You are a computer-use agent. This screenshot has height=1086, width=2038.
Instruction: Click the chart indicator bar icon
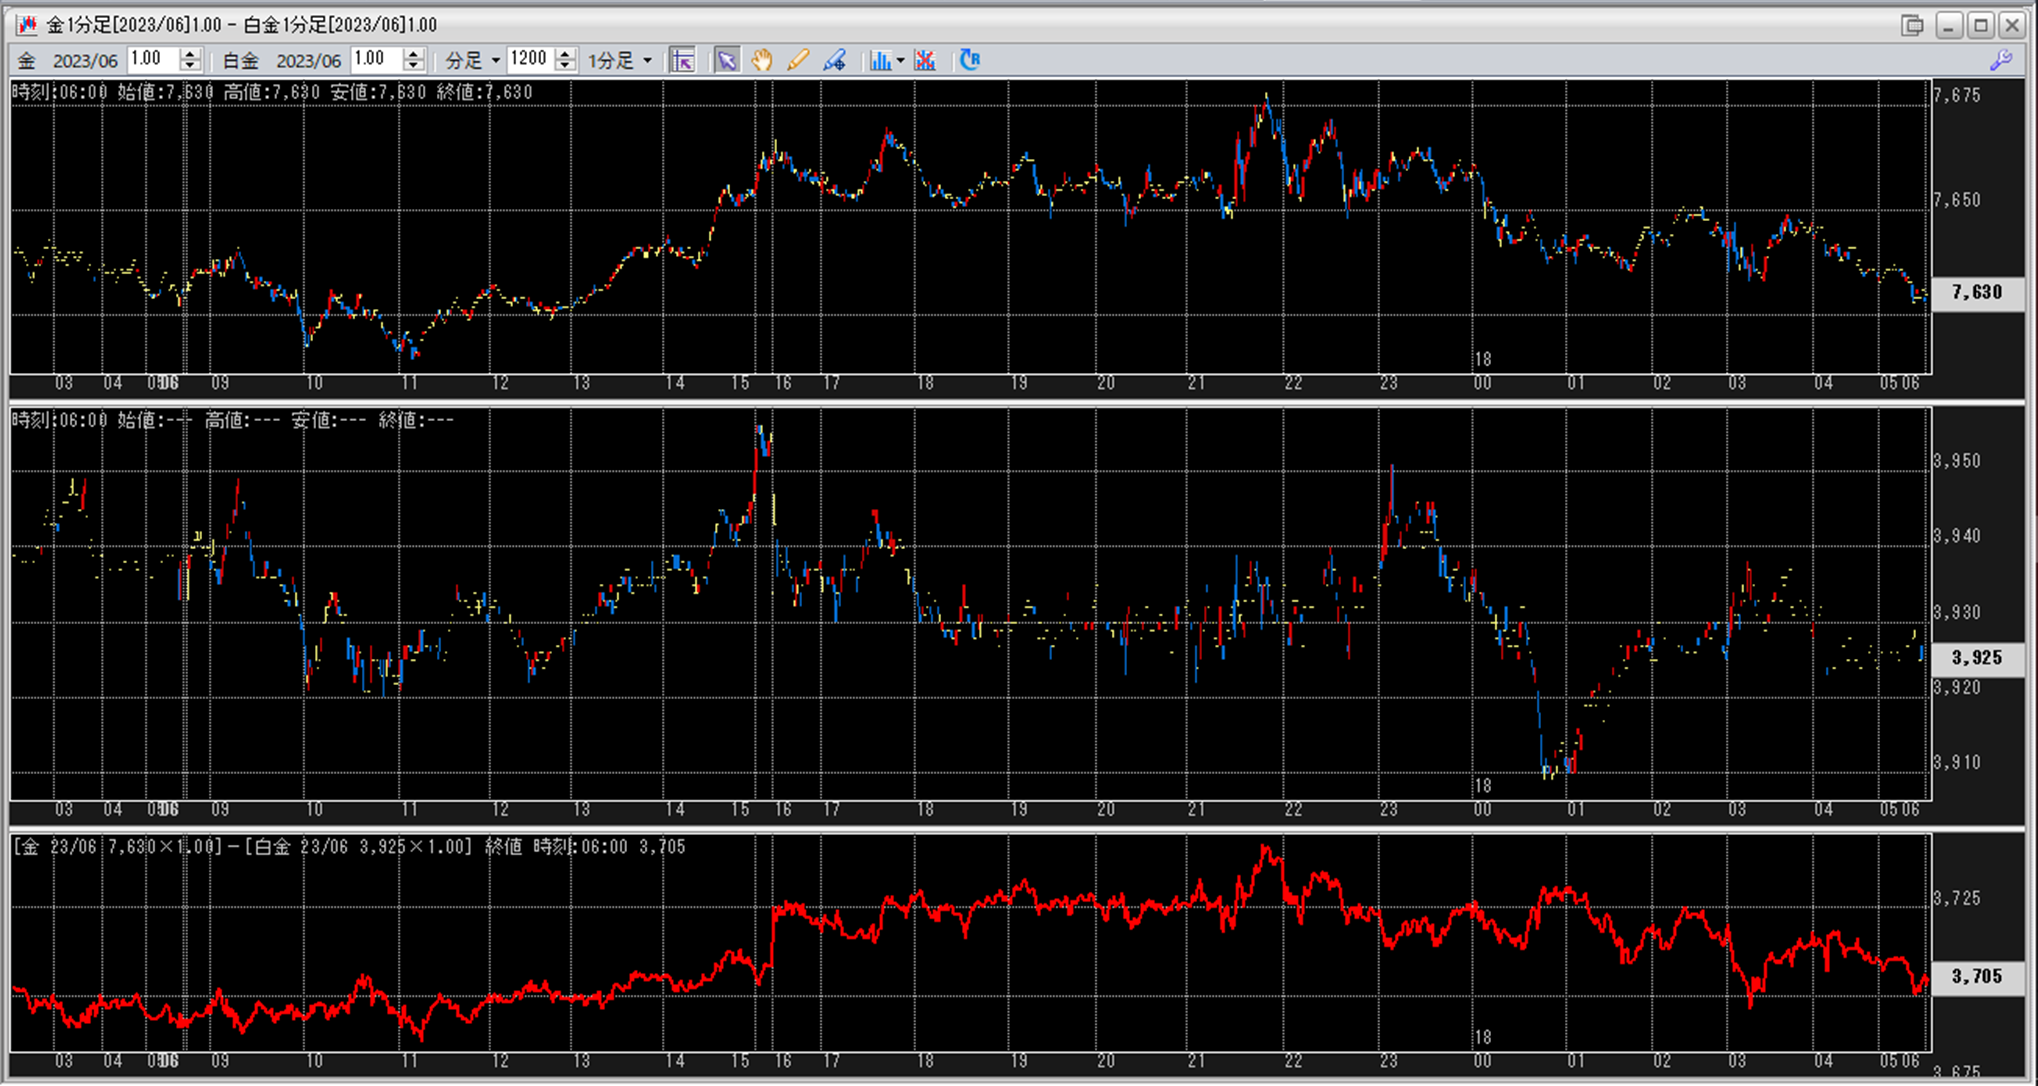click(880, 60)
